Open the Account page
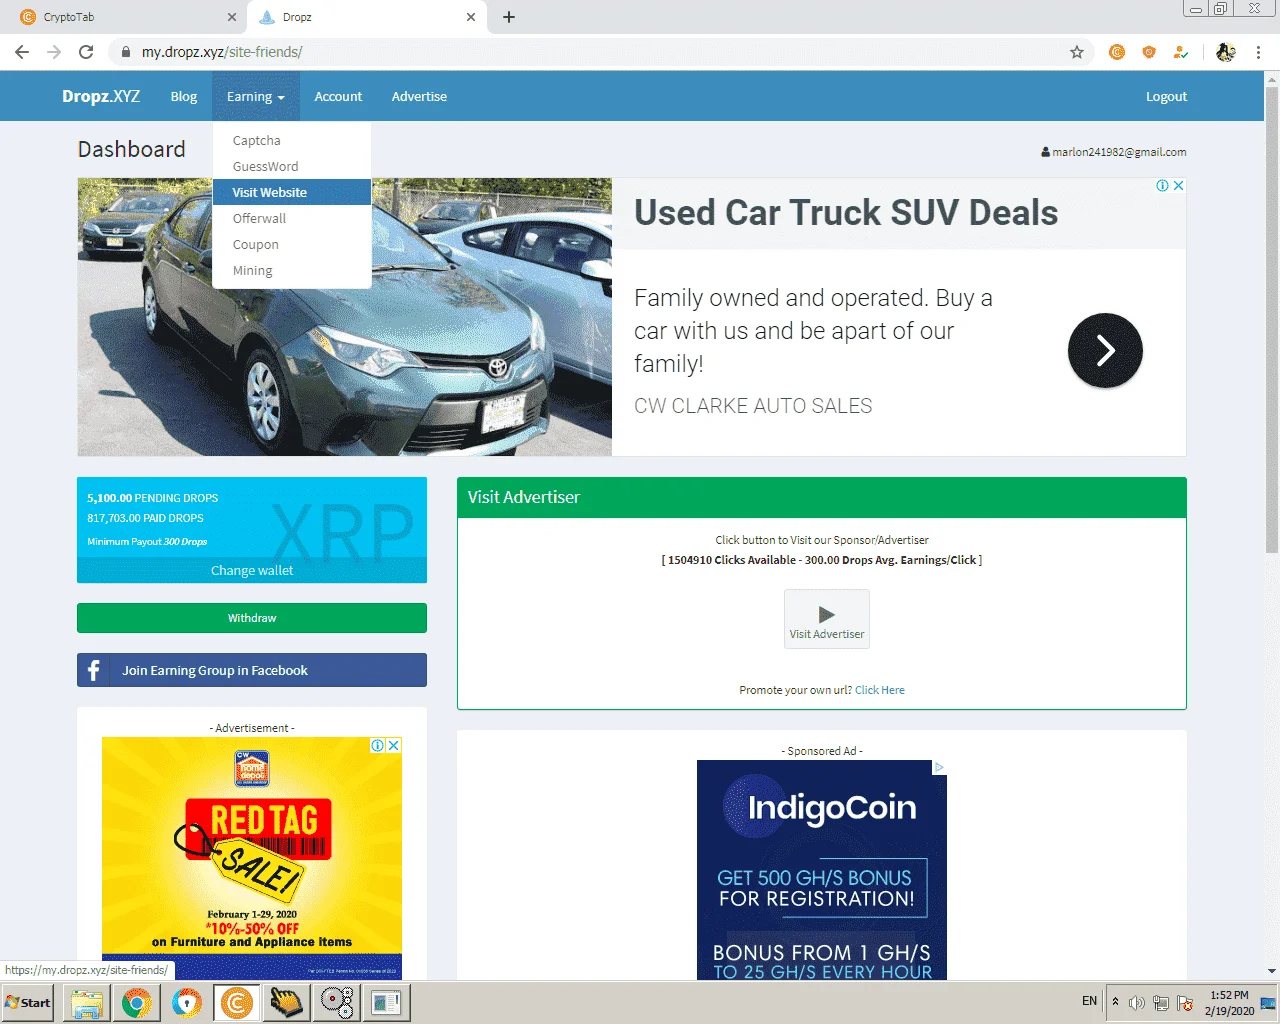 pos(338,97)
